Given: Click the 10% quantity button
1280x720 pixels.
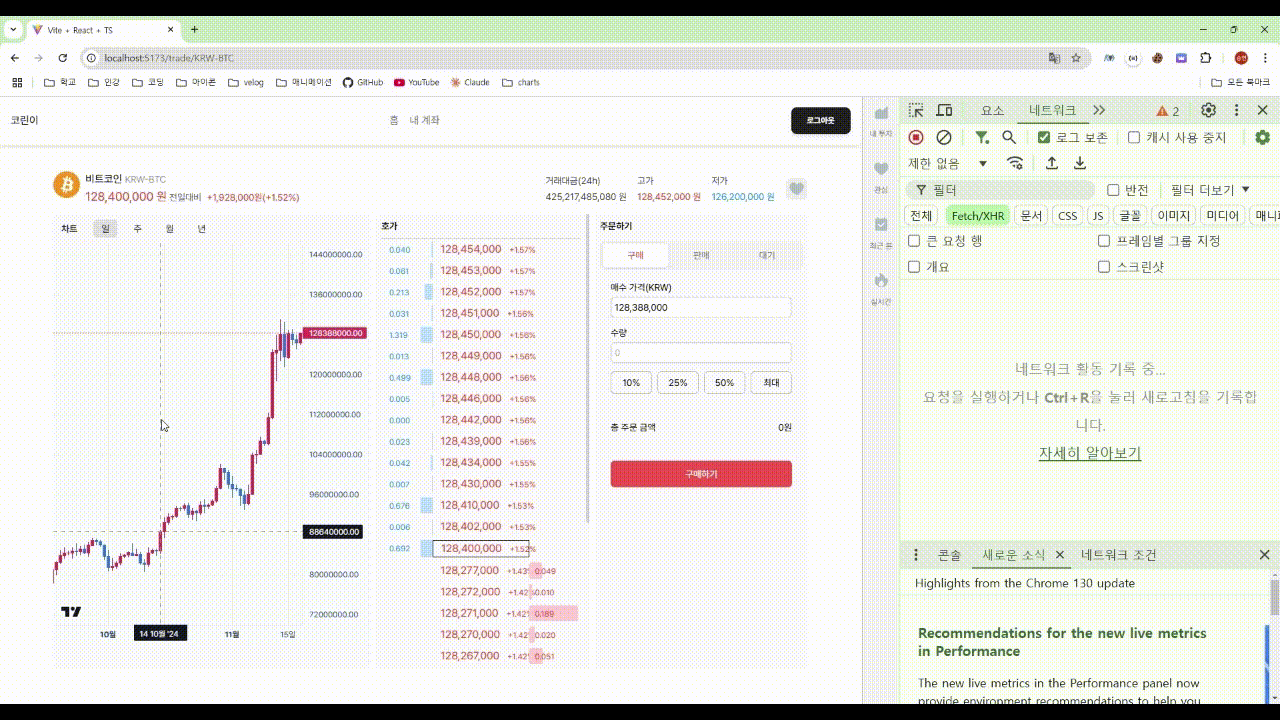Looking at the screenshot, I should tap(631, 383).
